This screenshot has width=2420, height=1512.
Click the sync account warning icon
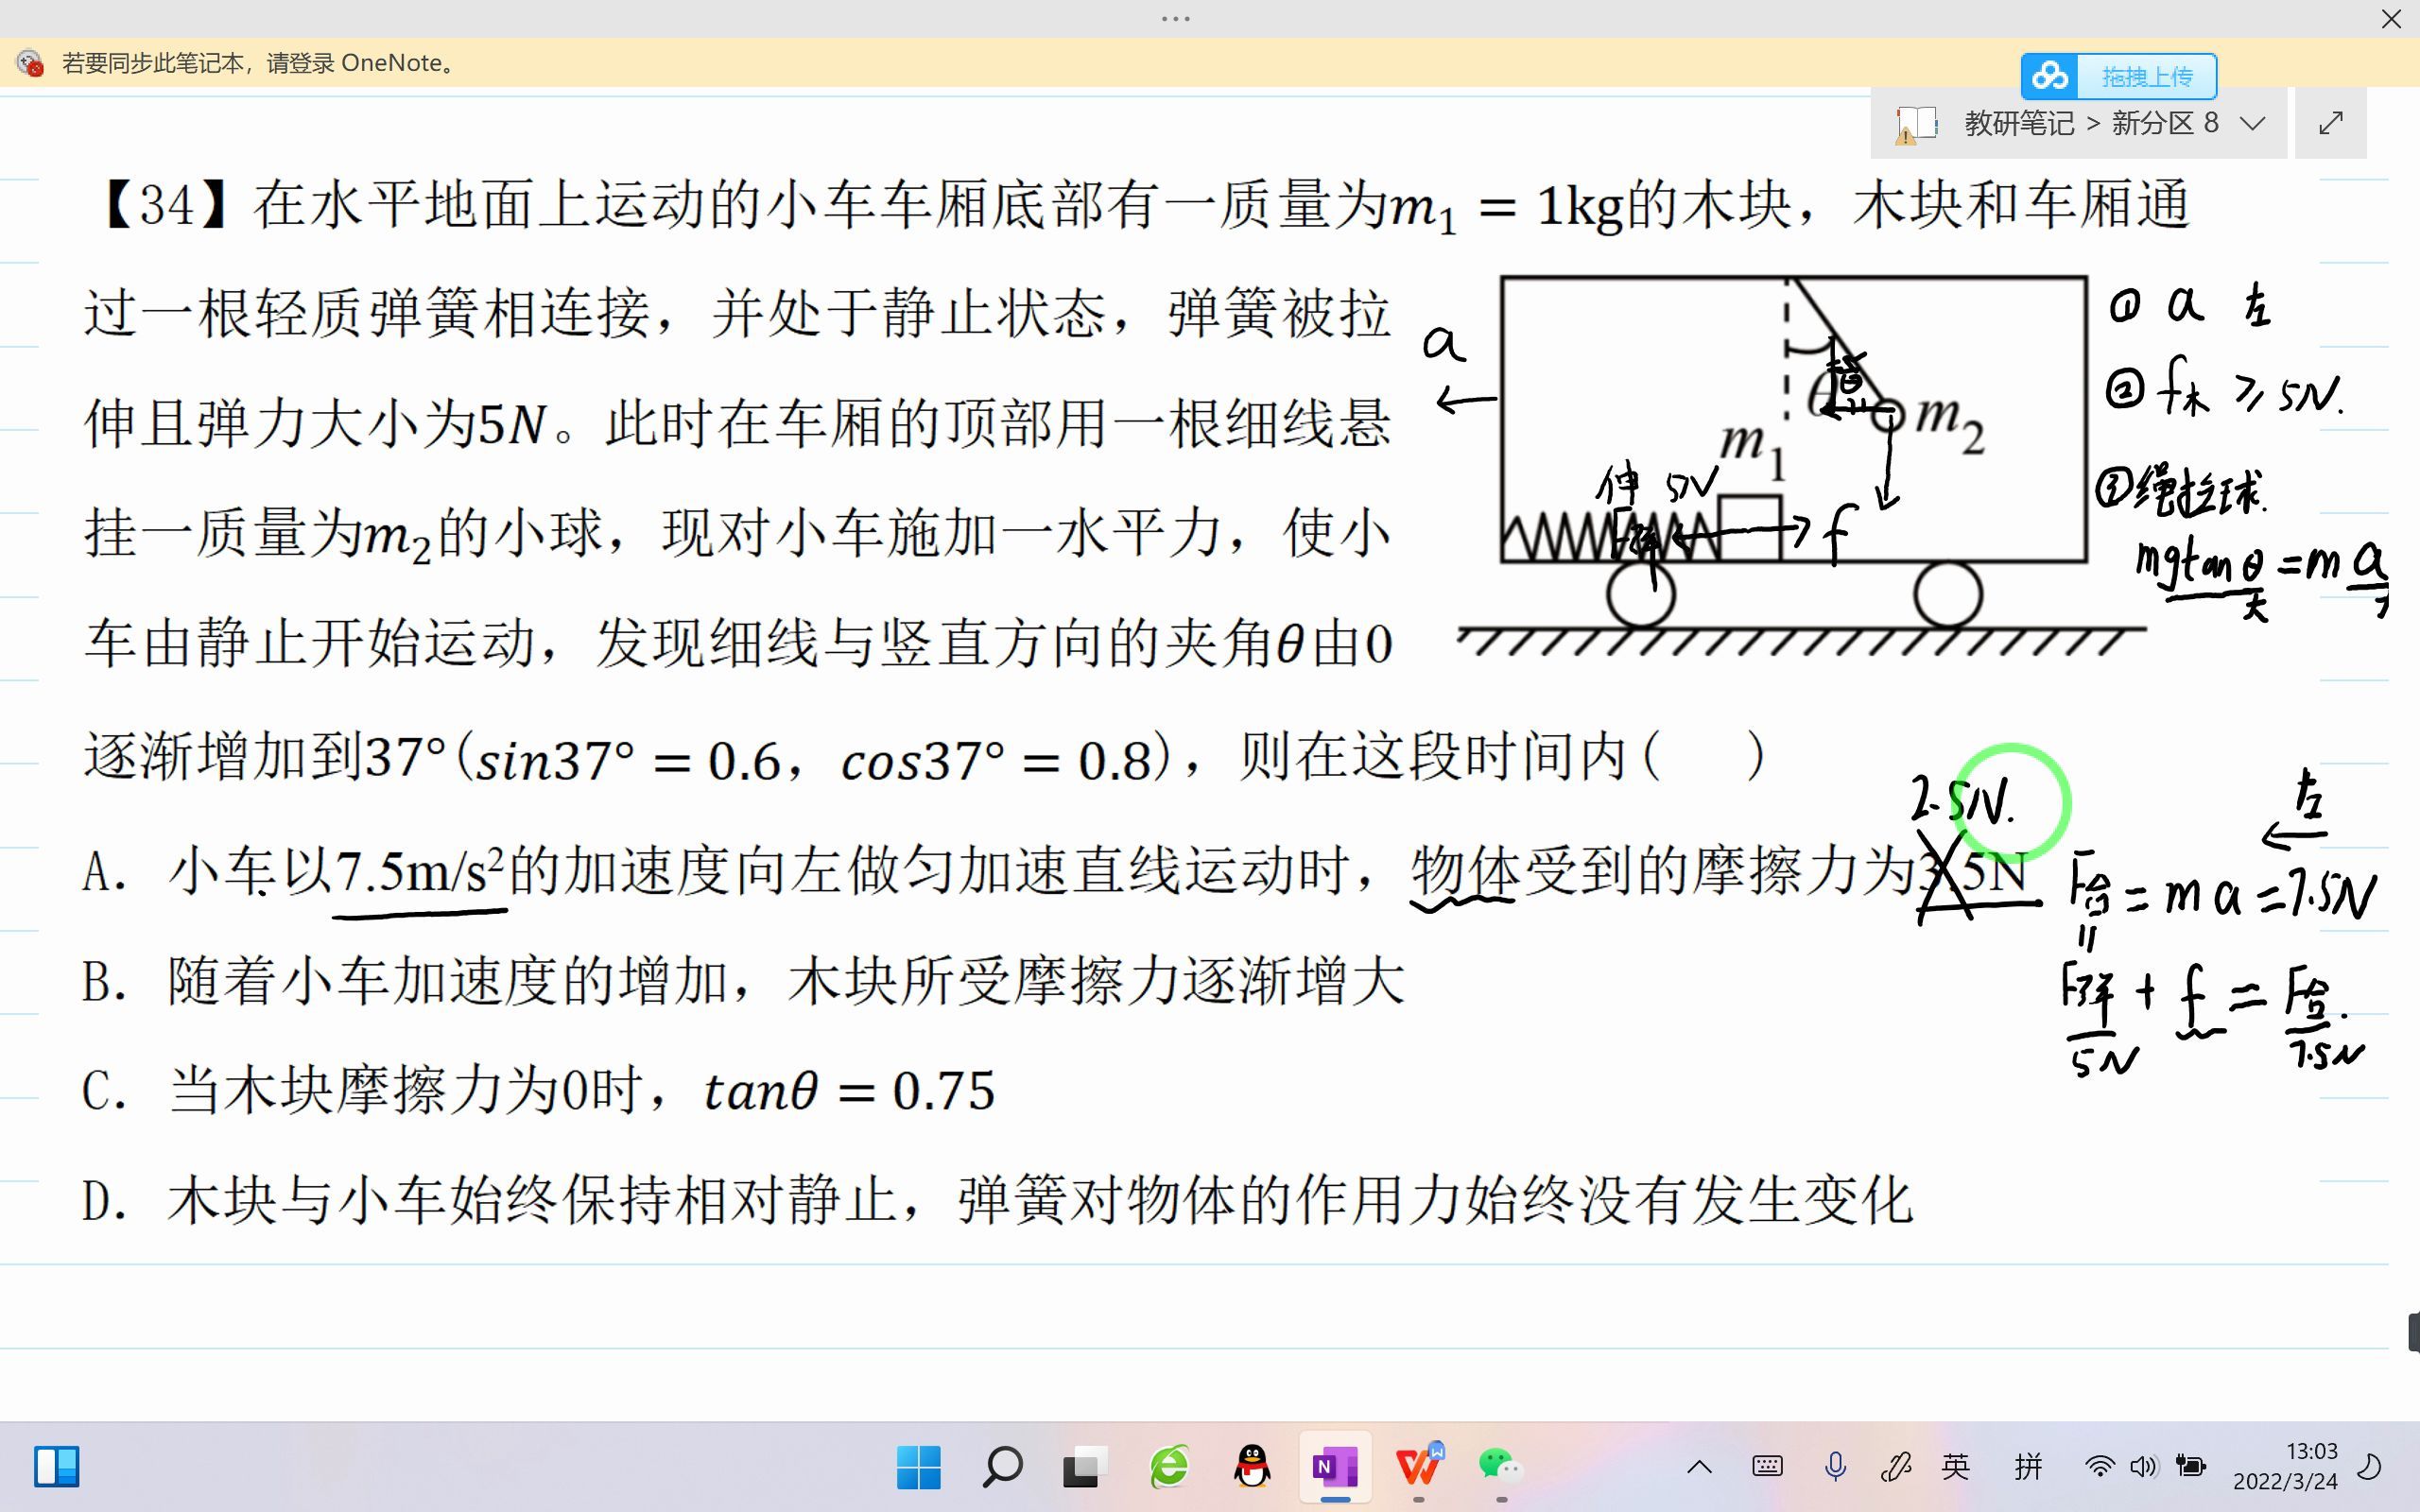[30, 63]
